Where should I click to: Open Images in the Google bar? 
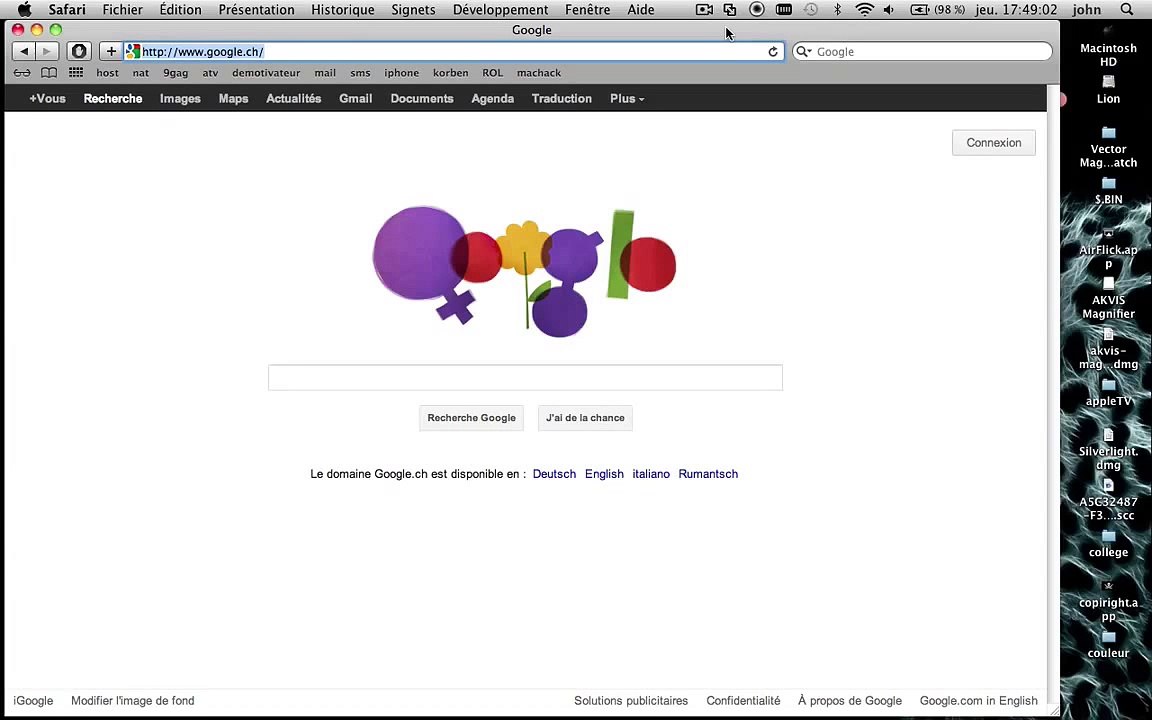(x=180, y=98)
